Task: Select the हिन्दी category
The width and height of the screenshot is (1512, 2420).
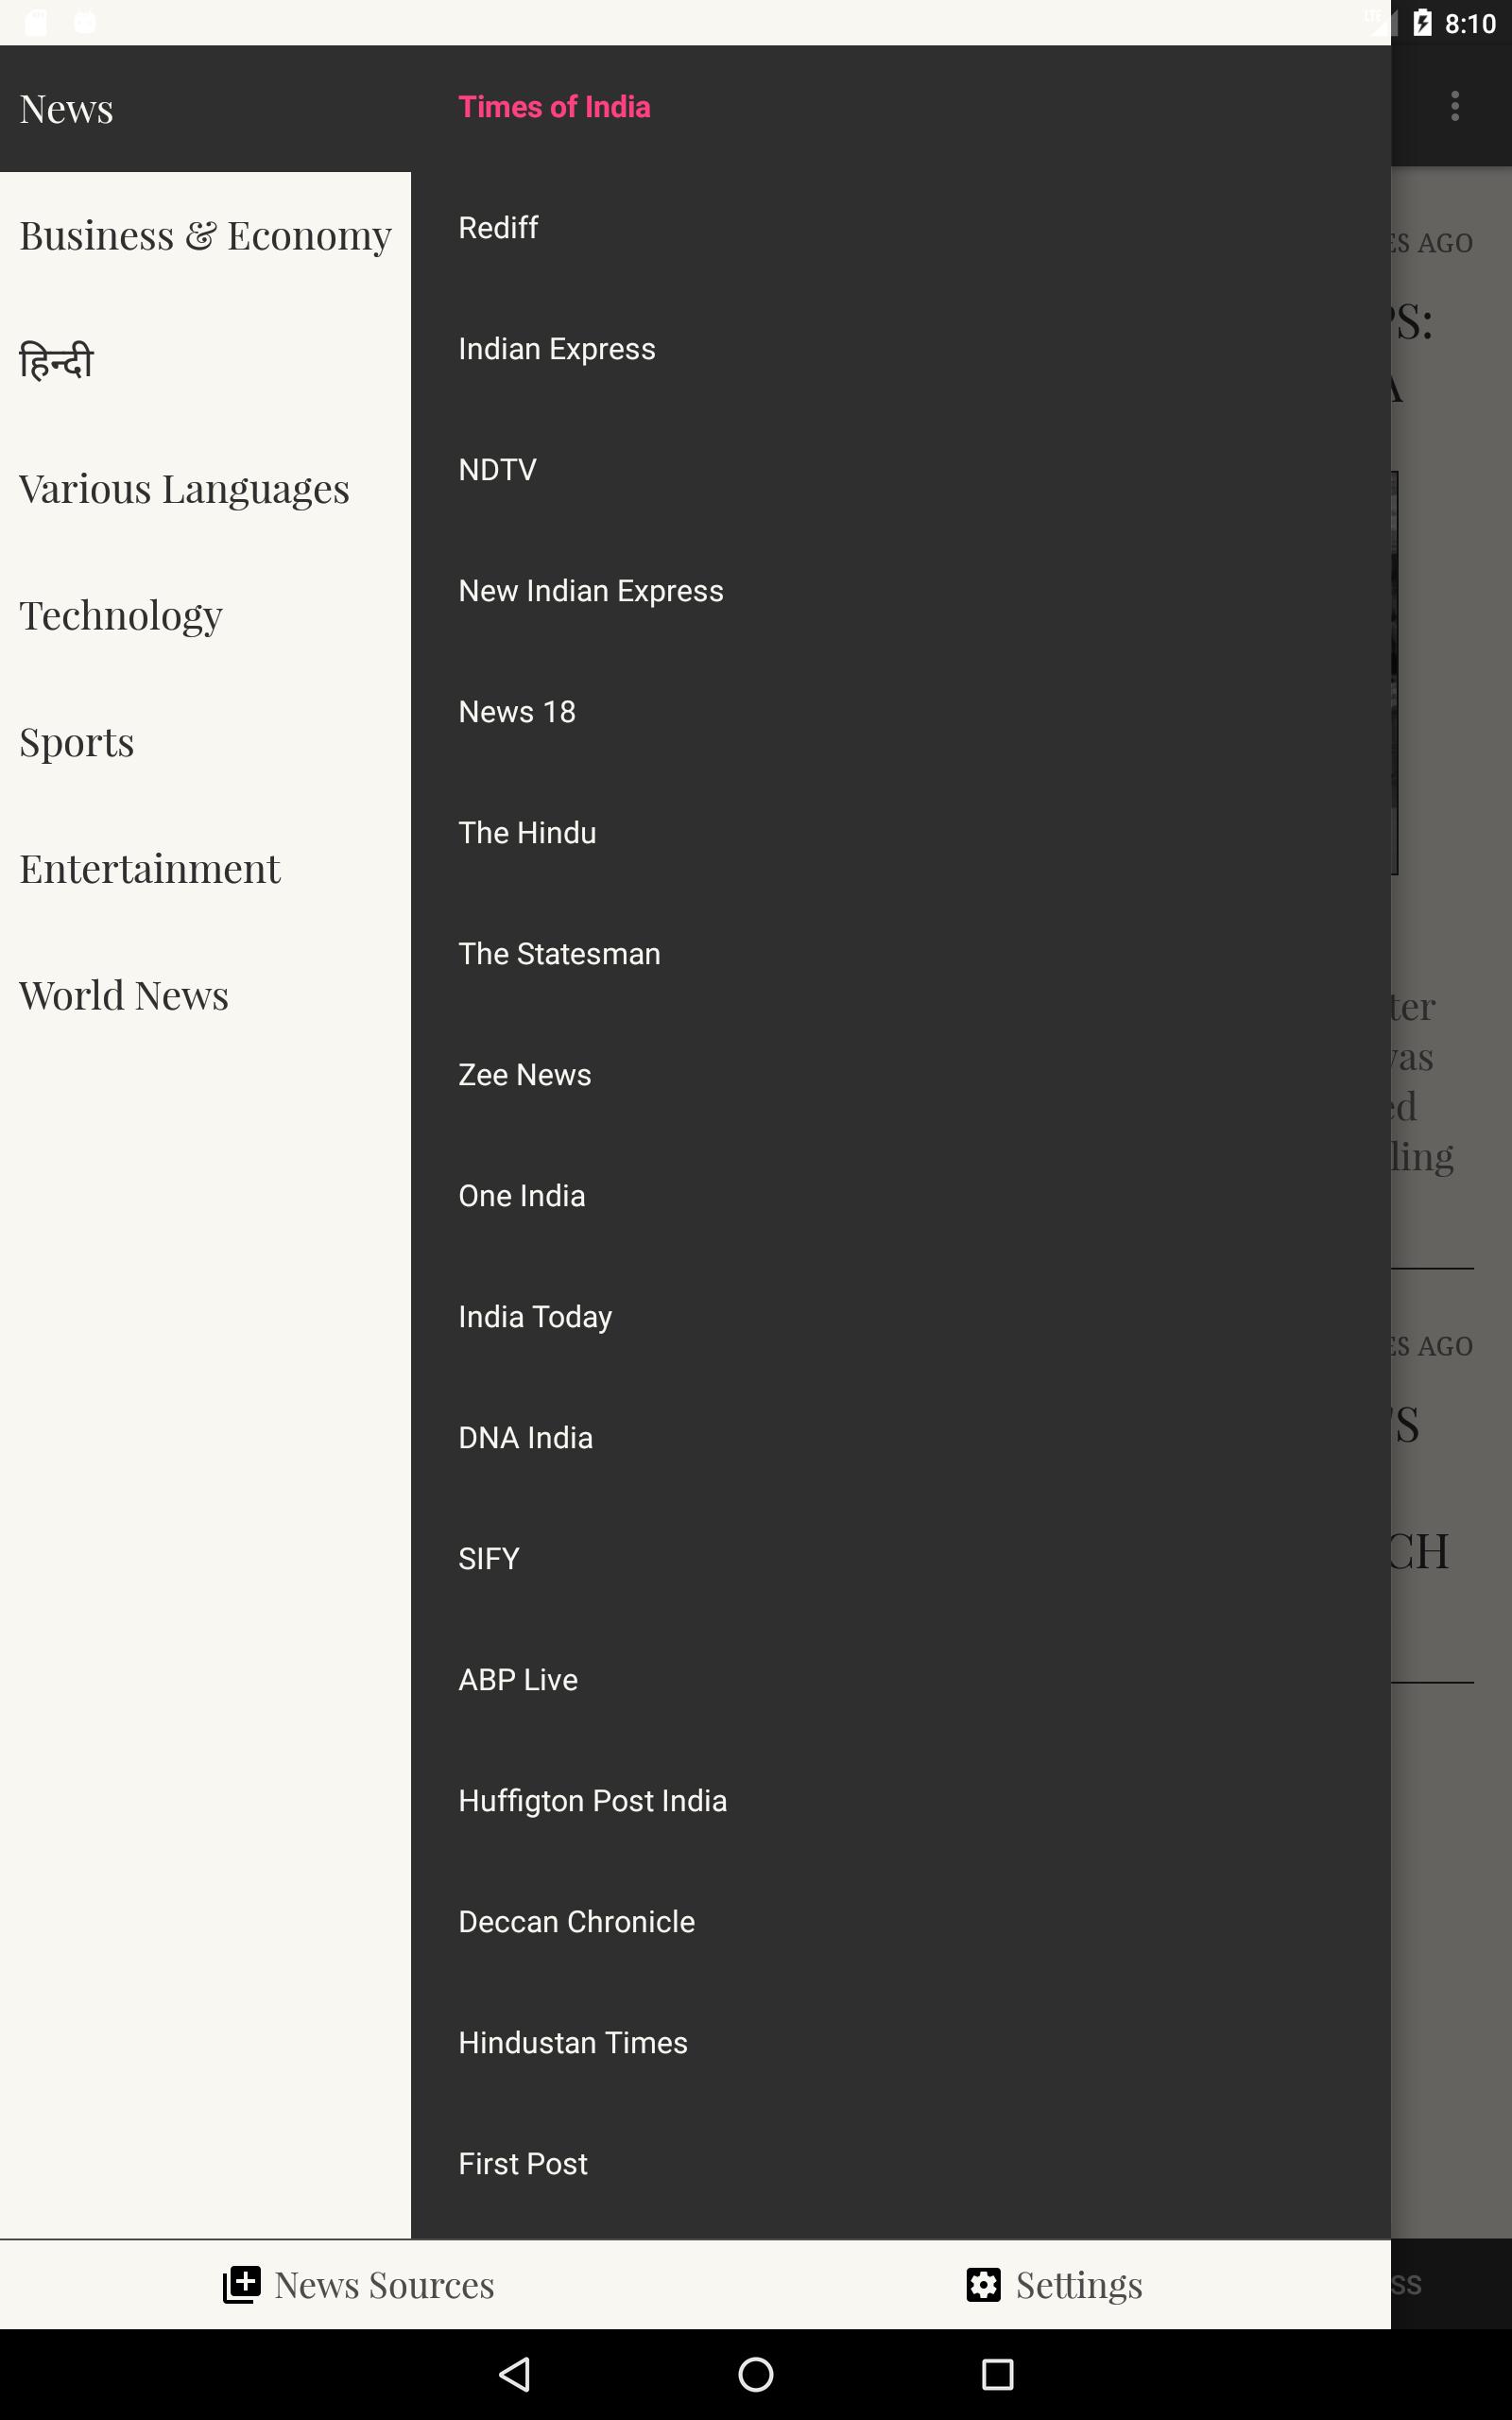Action: tap(205, 362)
